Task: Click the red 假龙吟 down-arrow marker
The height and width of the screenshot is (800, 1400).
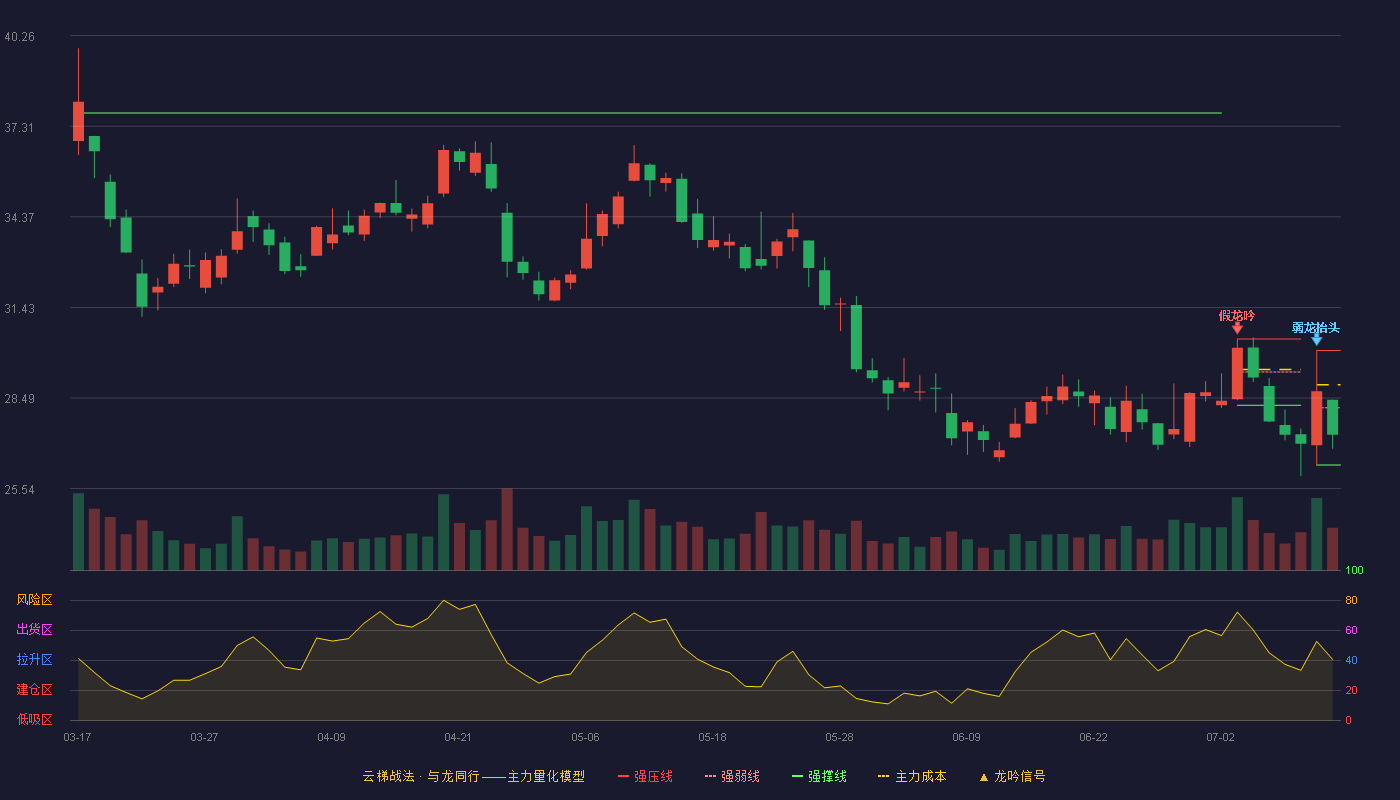Action: [x=1237, y=327]
